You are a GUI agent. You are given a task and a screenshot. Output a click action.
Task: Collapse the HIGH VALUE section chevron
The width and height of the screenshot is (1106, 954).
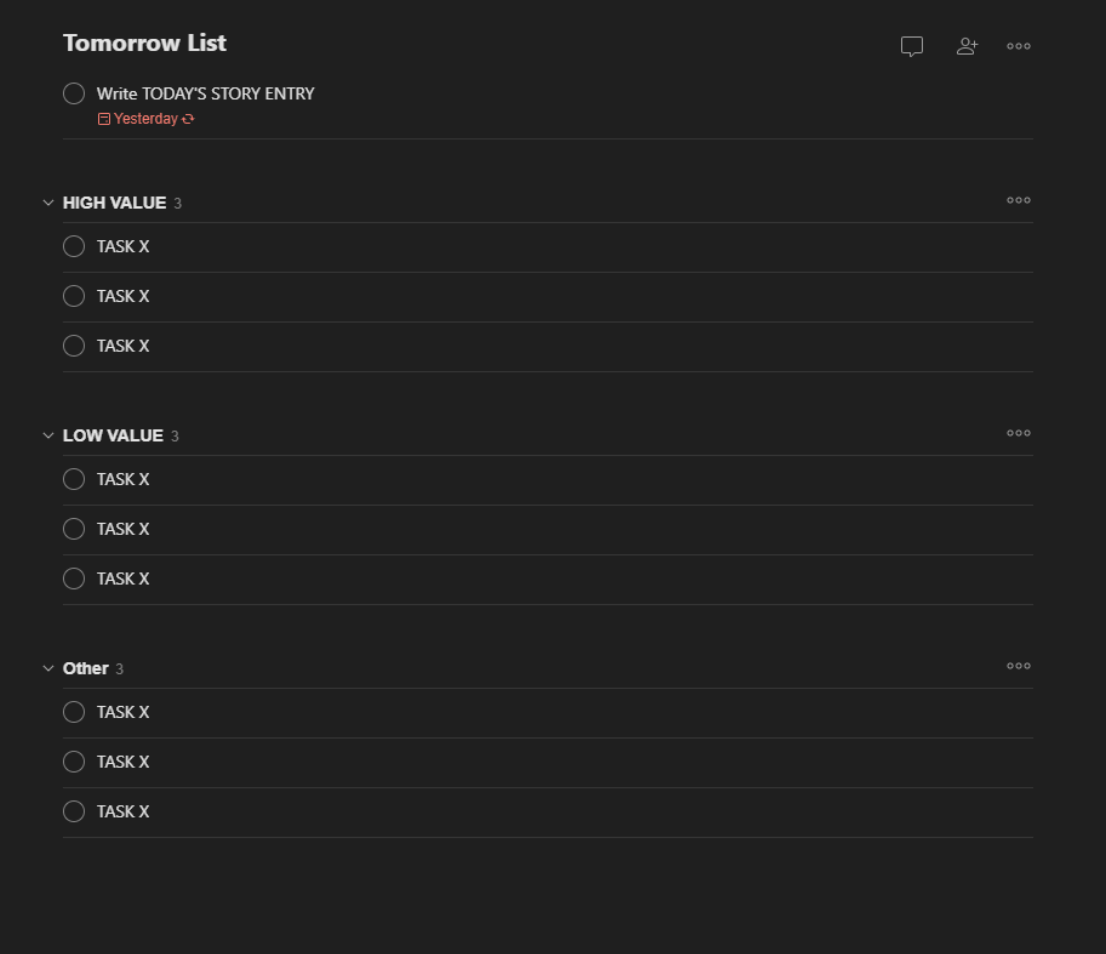pos(48,203)
